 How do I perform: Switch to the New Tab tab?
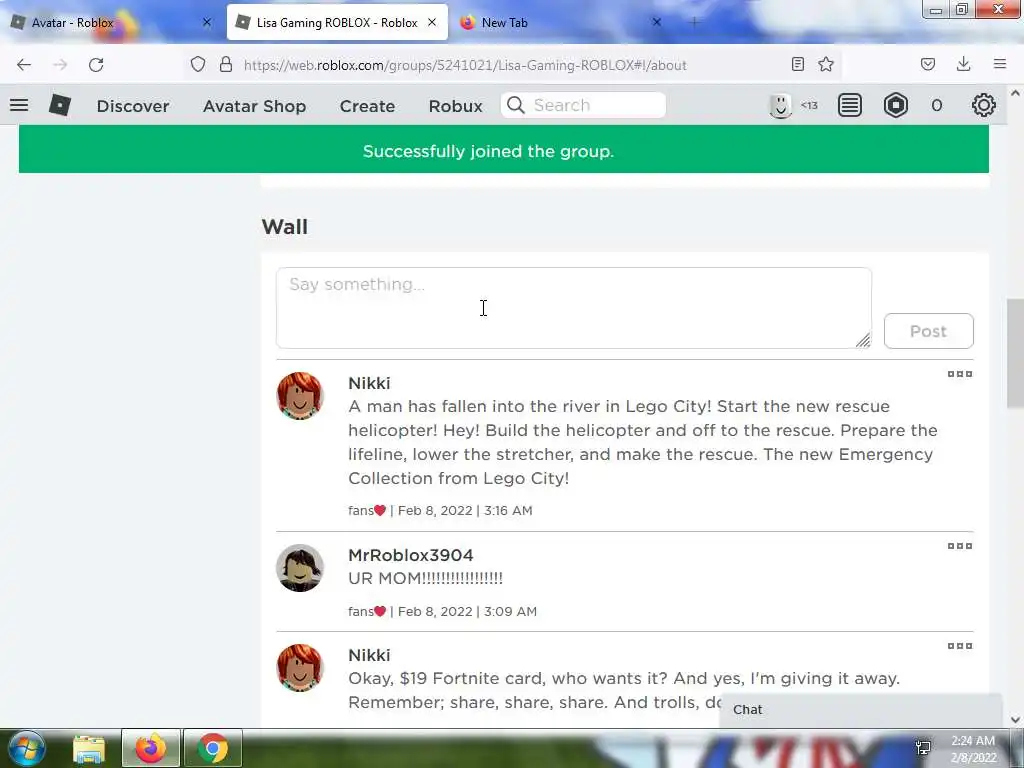coord(560,22)
